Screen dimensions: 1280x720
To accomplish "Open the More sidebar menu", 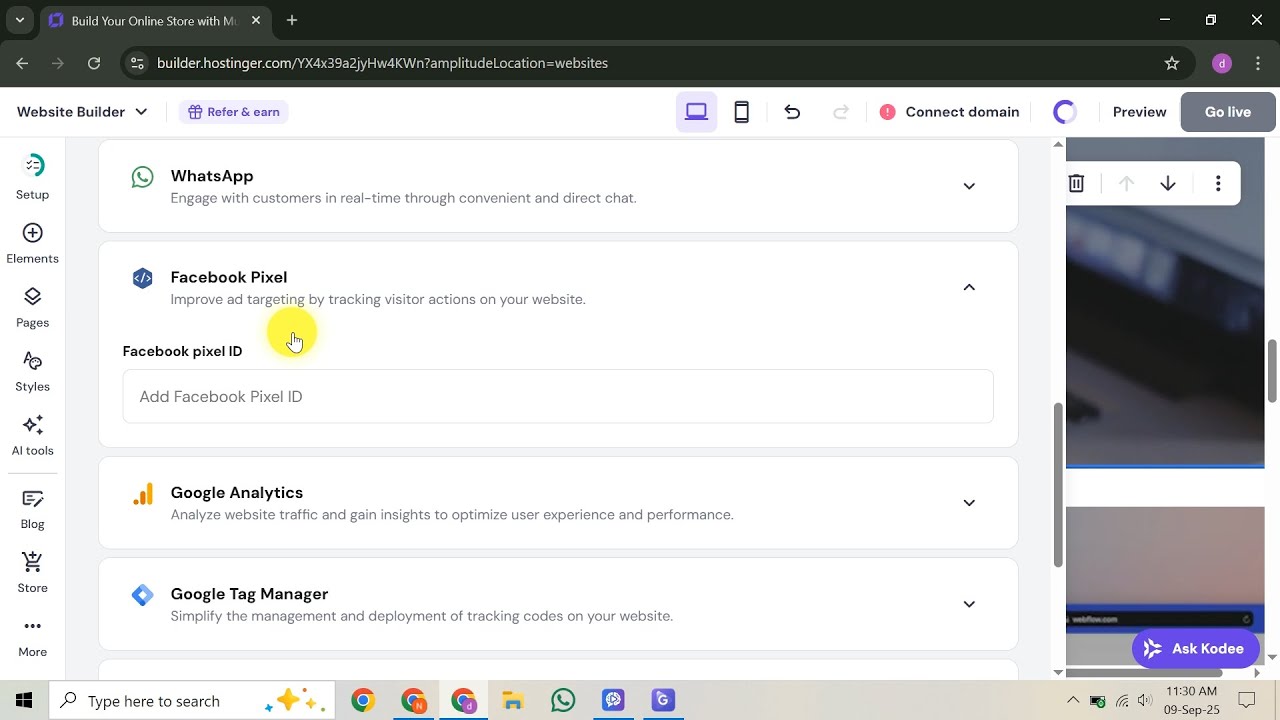I will tap(32, 637).
